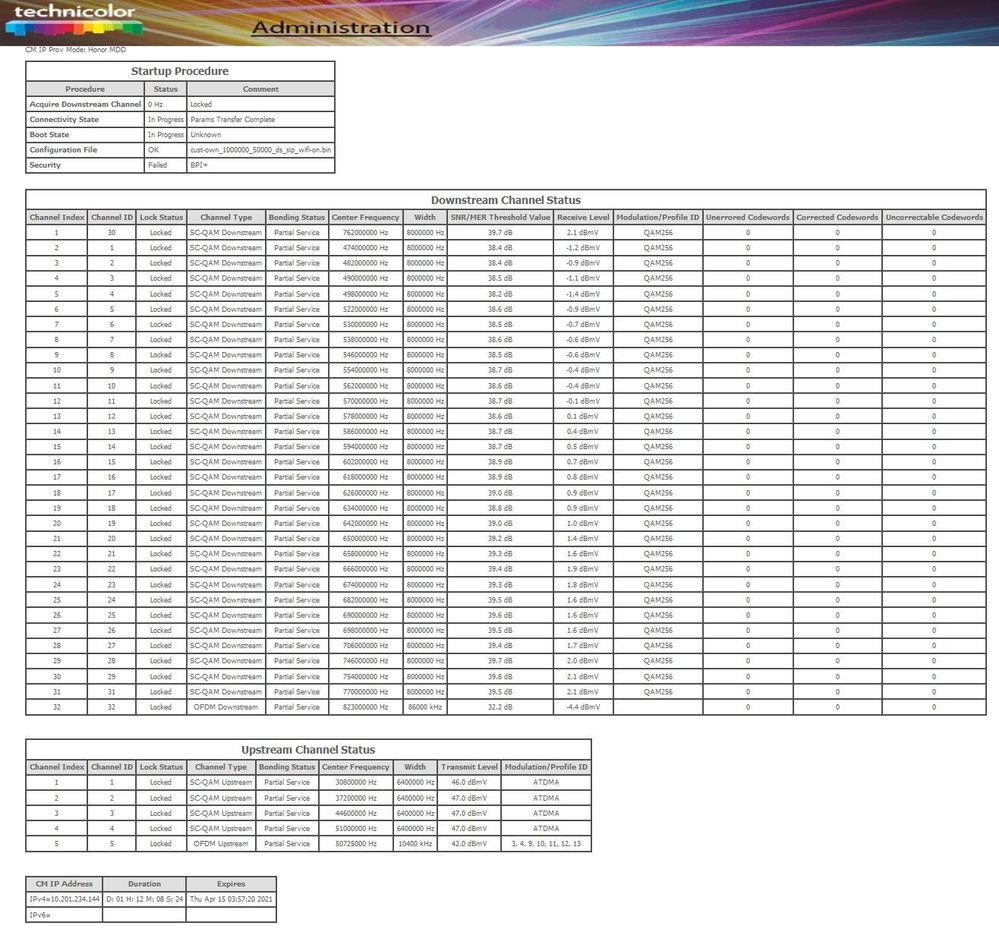Viewport: 999px width, 928px height.
Task: Click the '39.8 dB' SNR cell
Action: click(x=500, y=676)
